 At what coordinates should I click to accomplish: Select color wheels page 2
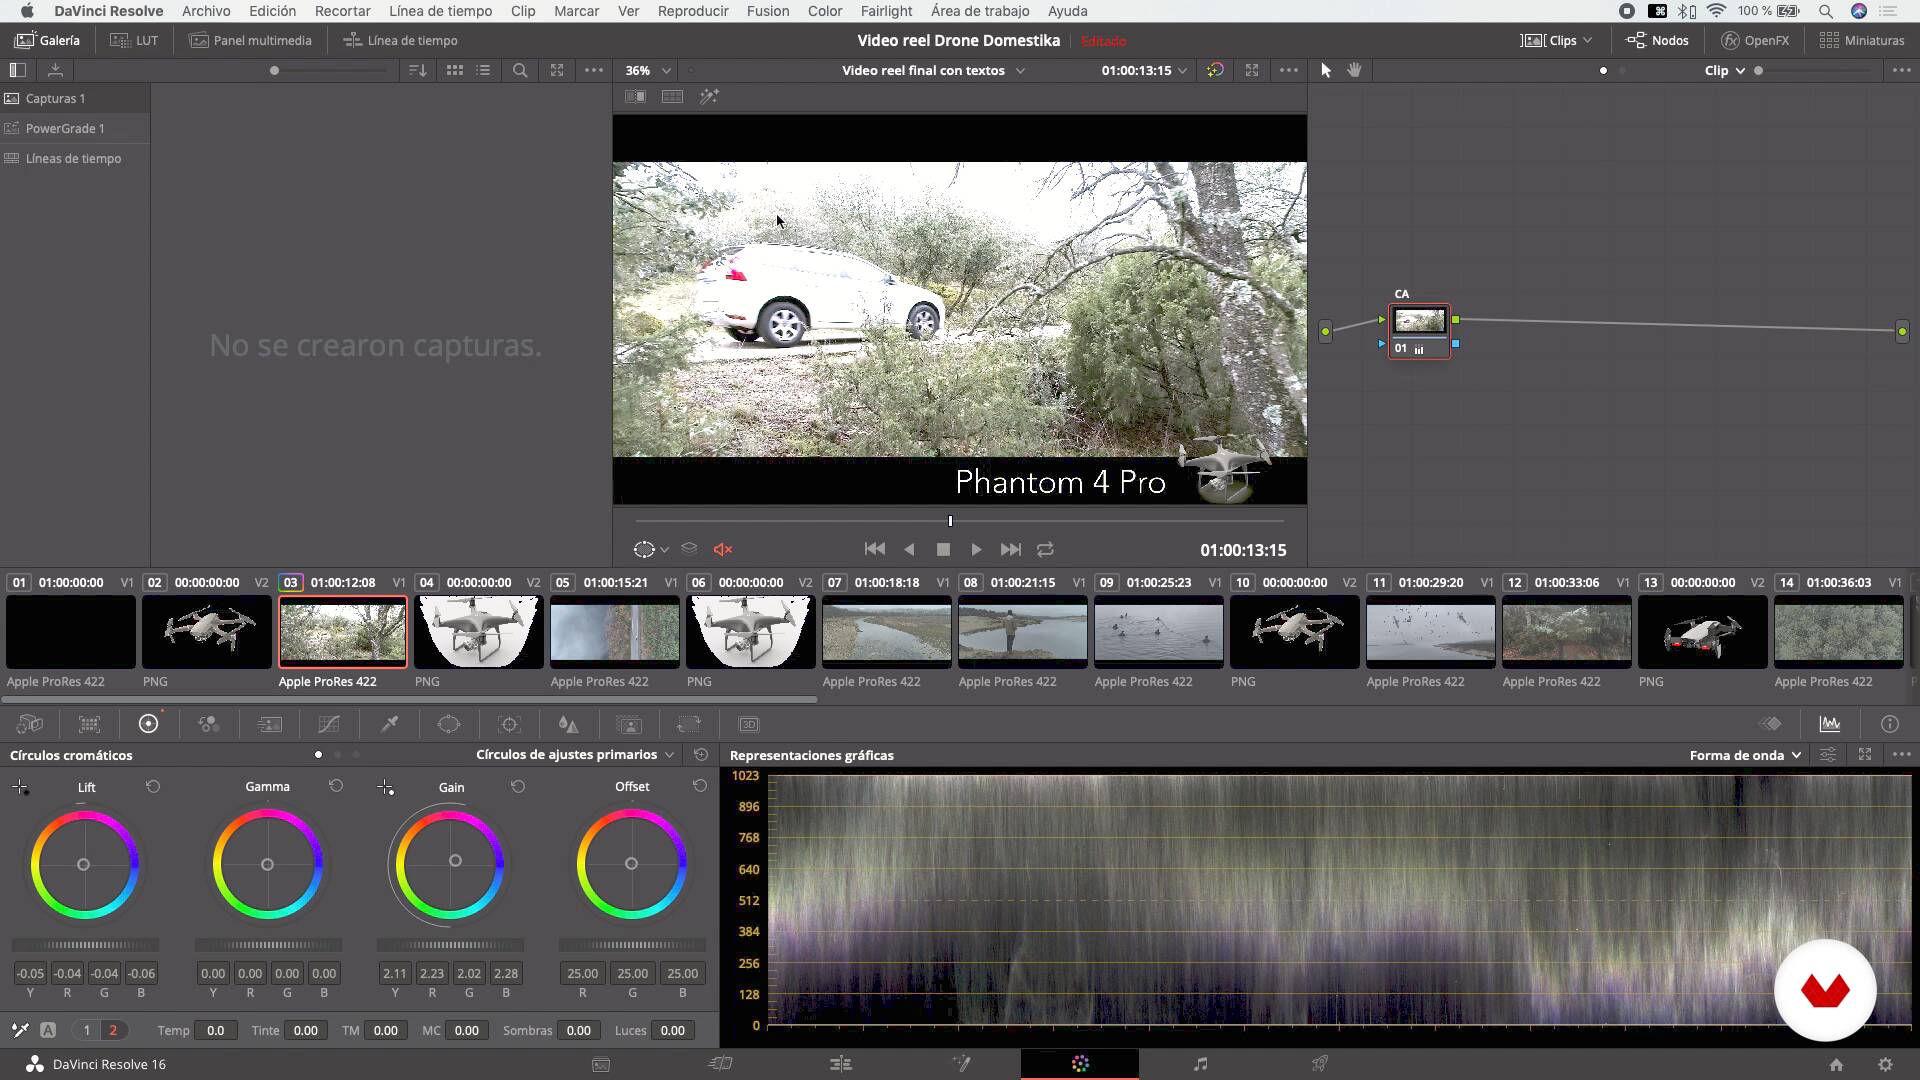tap(113, 1030)
